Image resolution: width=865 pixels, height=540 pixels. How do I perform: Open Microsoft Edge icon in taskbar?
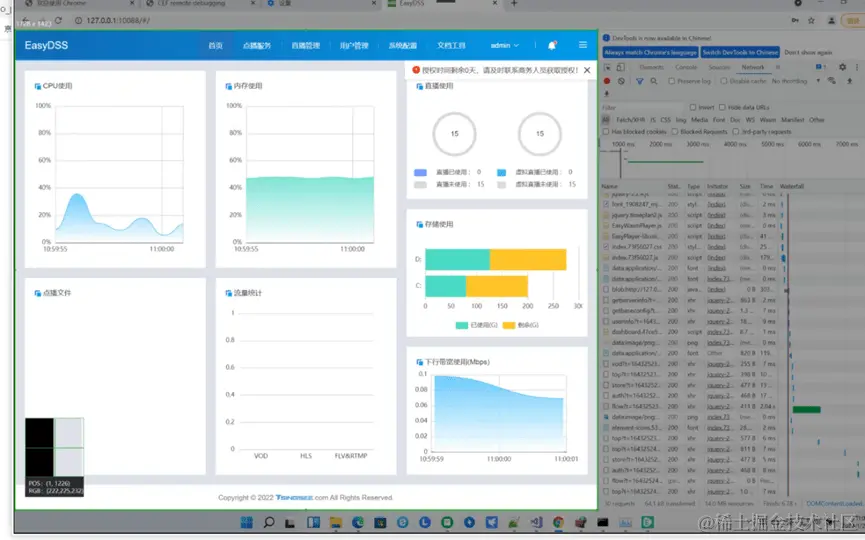pos(358,522)
